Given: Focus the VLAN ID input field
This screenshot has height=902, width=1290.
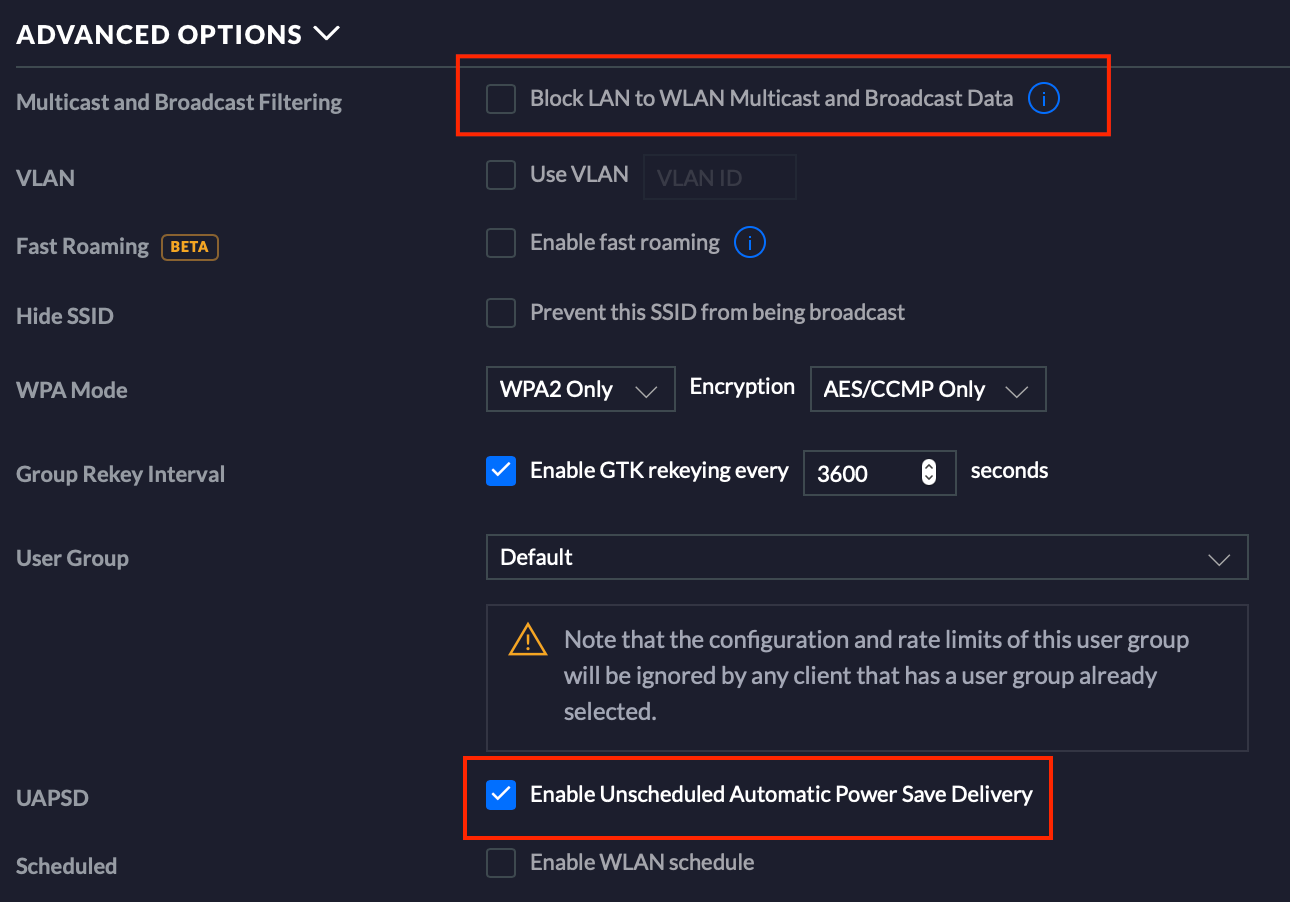Looking at the screenshot, I should (x=720, y=177).
